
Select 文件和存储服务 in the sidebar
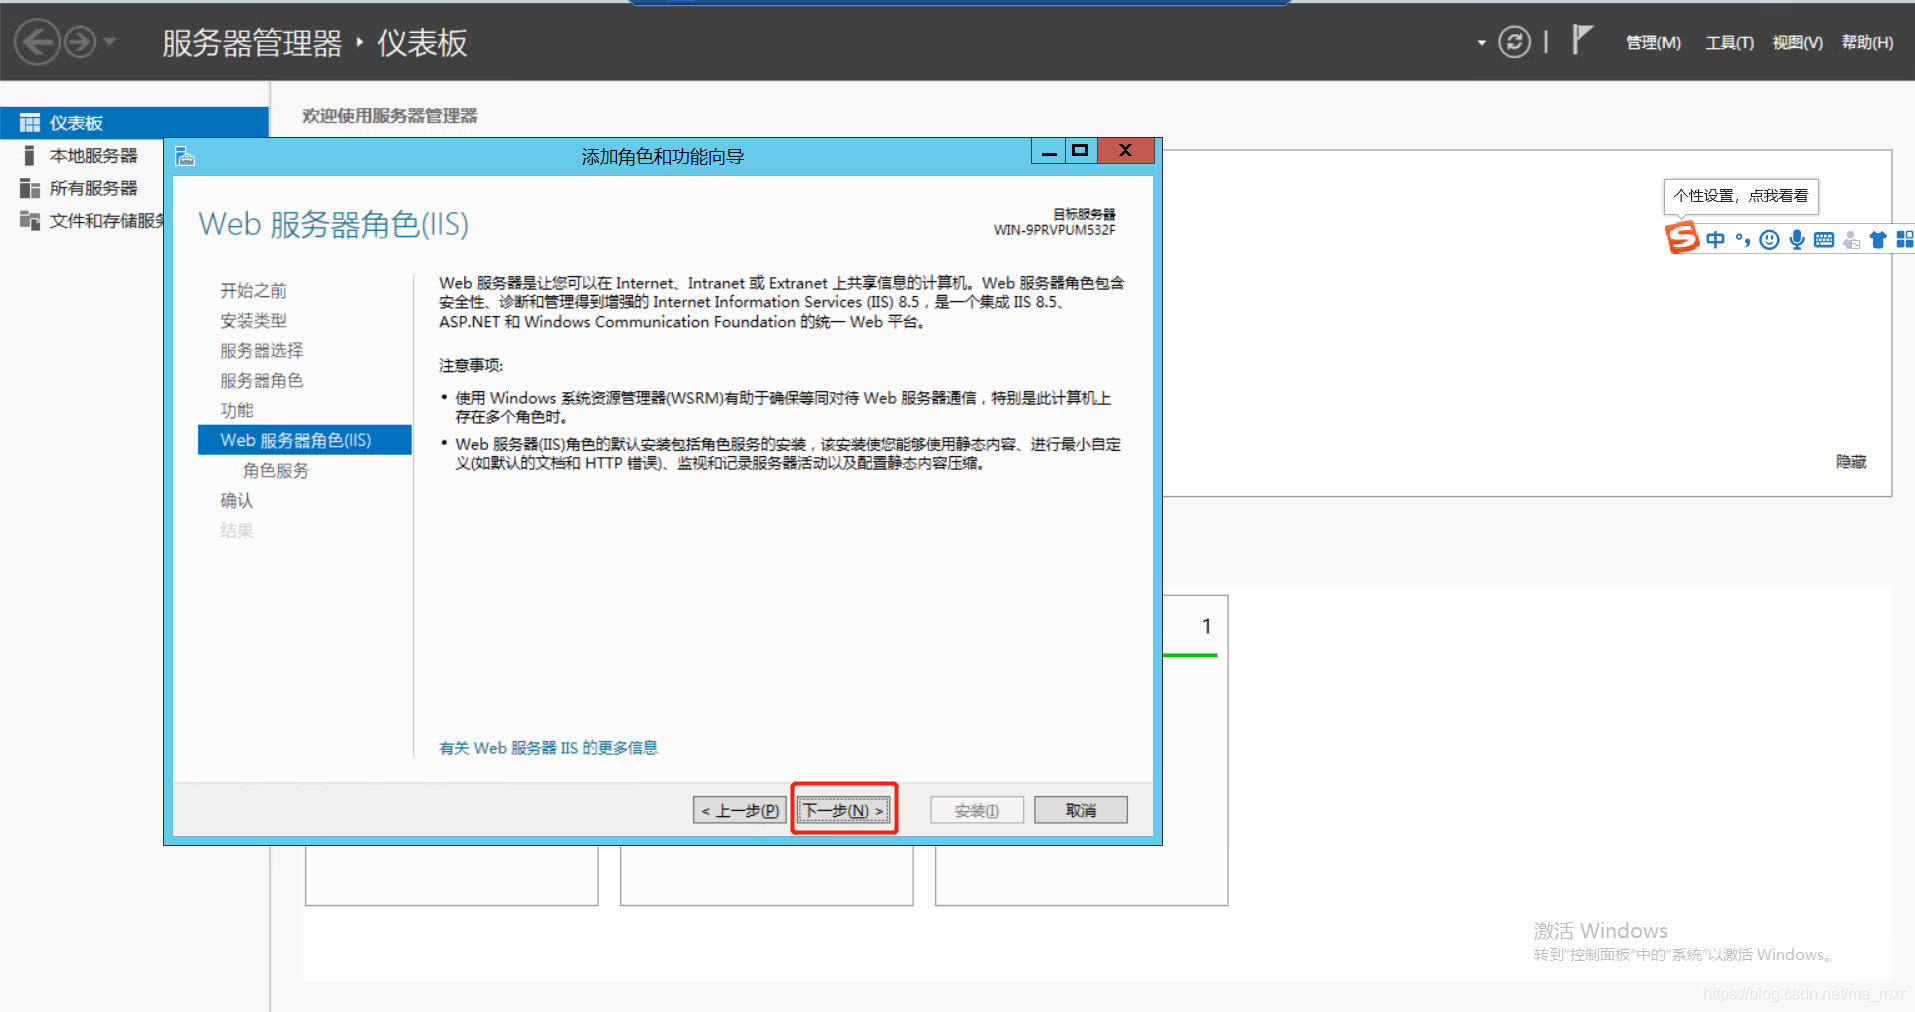pyautogui.click(x=107, y=221)
